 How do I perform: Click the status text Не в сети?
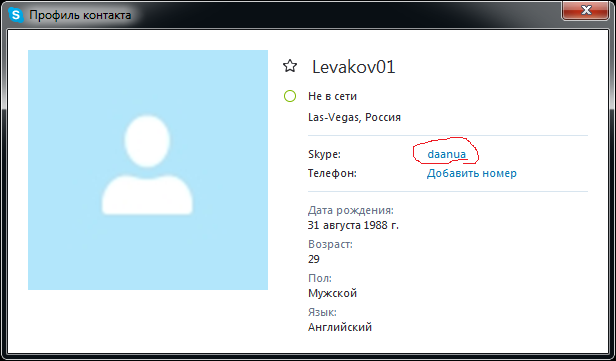[332, 96]
